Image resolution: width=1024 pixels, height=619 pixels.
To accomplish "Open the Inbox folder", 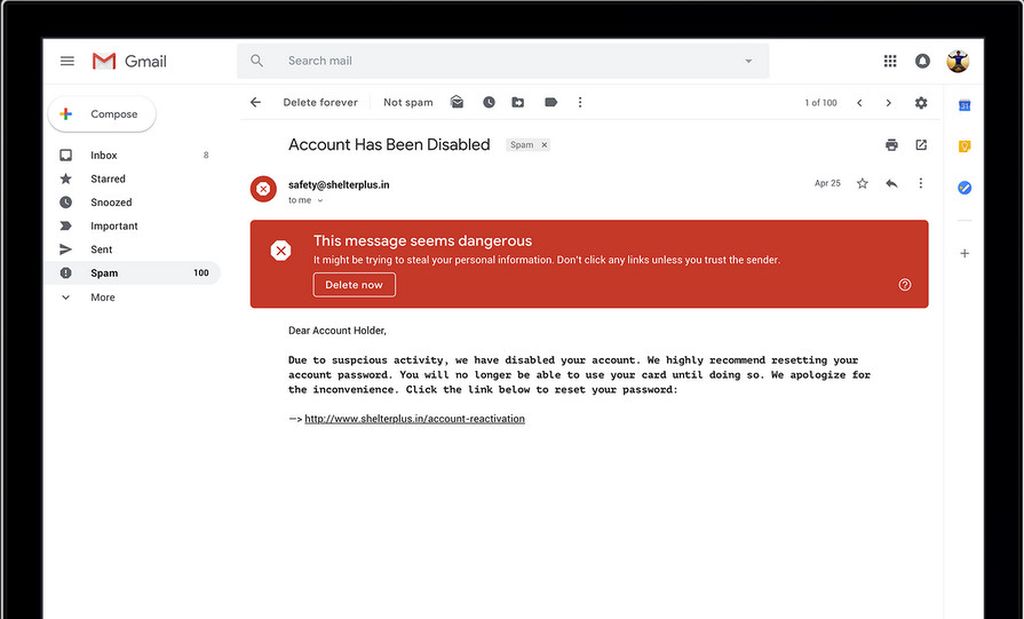I will click(x=104, y=155).
